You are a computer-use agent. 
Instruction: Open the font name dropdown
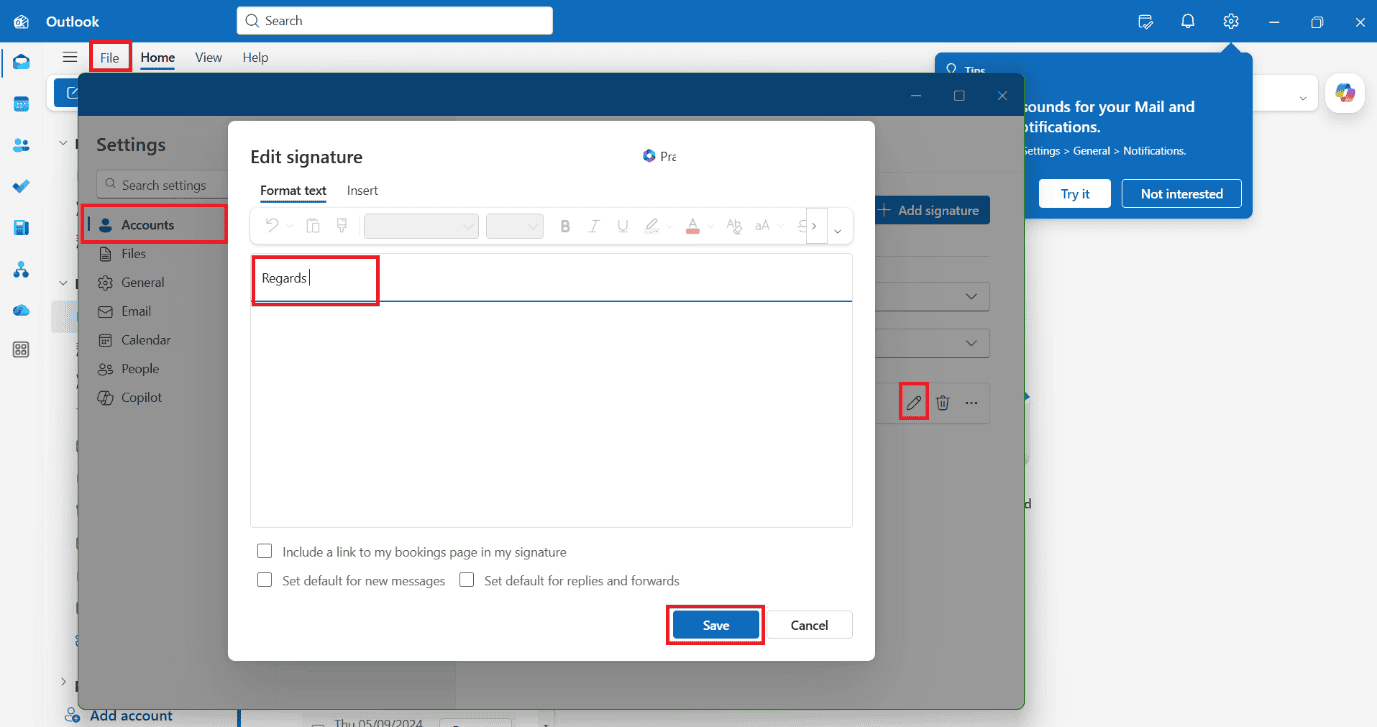coord(421,226)
